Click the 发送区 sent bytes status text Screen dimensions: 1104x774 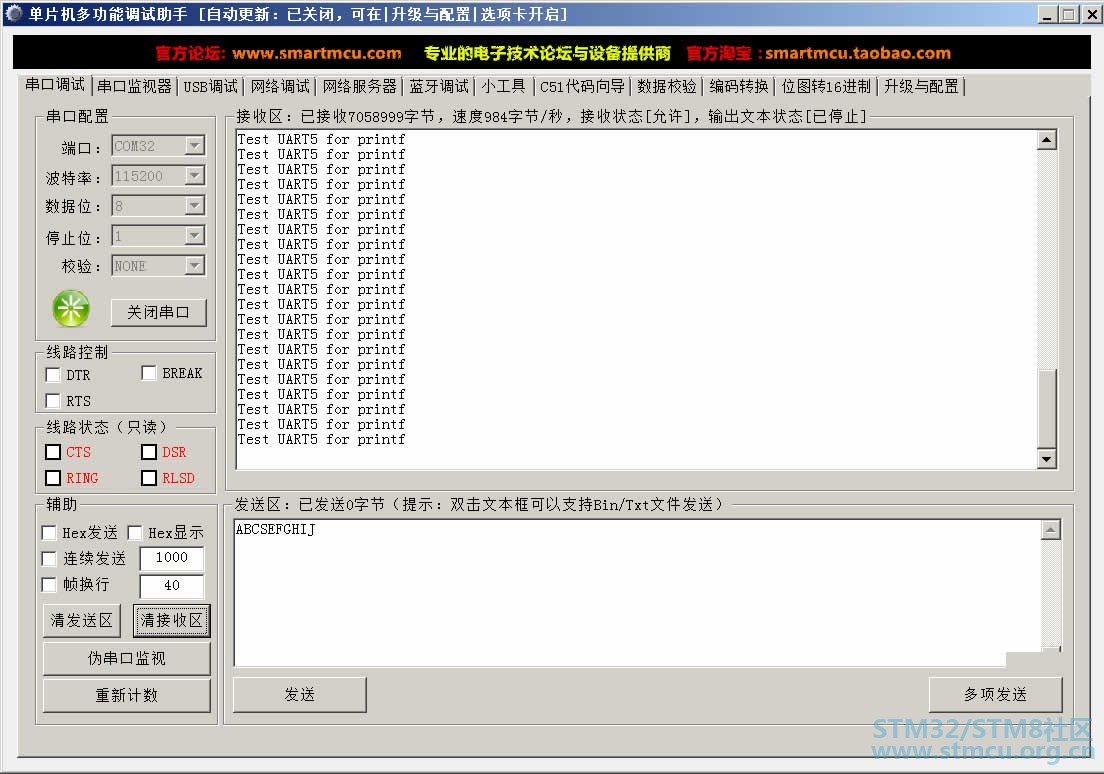[479, 504]
